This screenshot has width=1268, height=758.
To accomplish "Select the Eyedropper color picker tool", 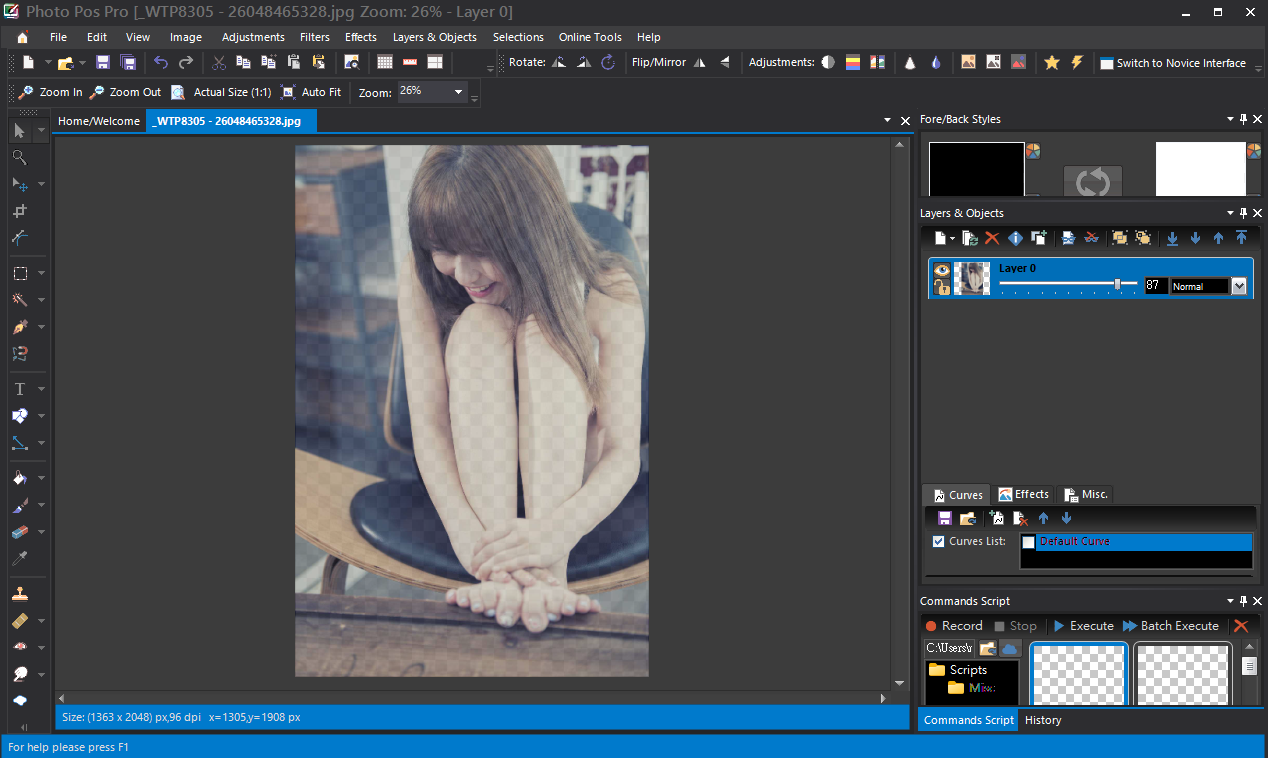I will (19, 558).
